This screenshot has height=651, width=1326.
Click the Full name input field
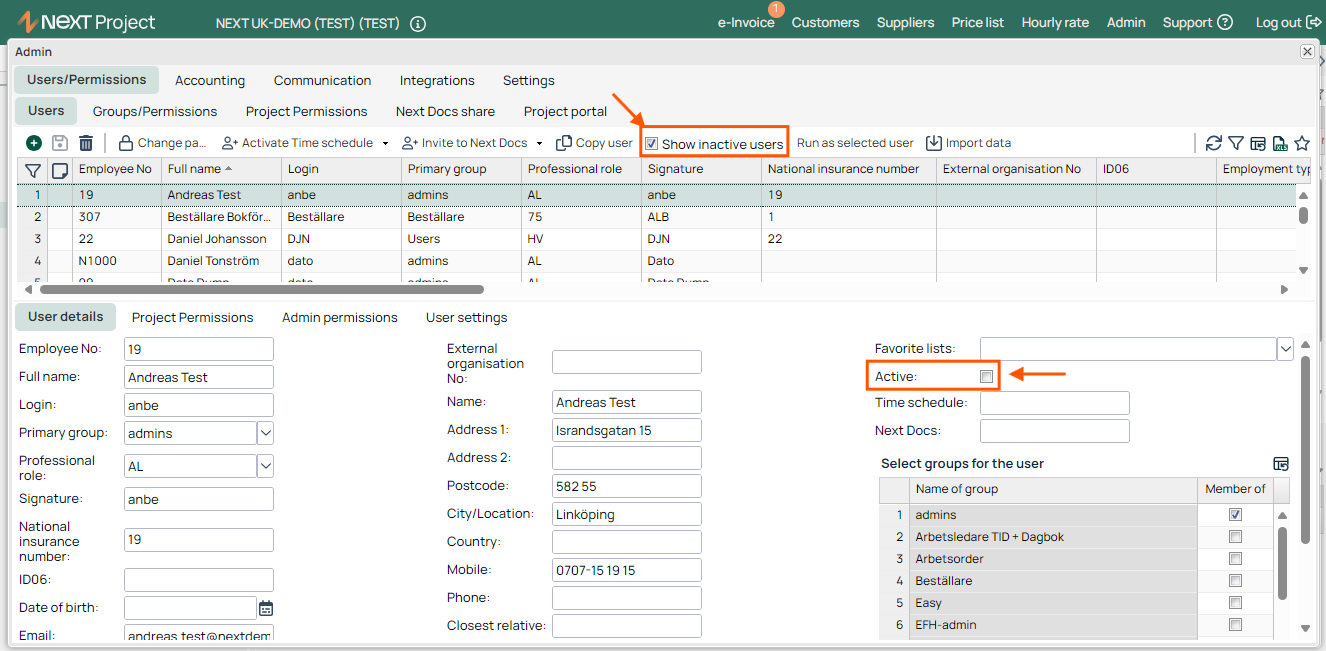pyautogui.click(x=199, y=377)
